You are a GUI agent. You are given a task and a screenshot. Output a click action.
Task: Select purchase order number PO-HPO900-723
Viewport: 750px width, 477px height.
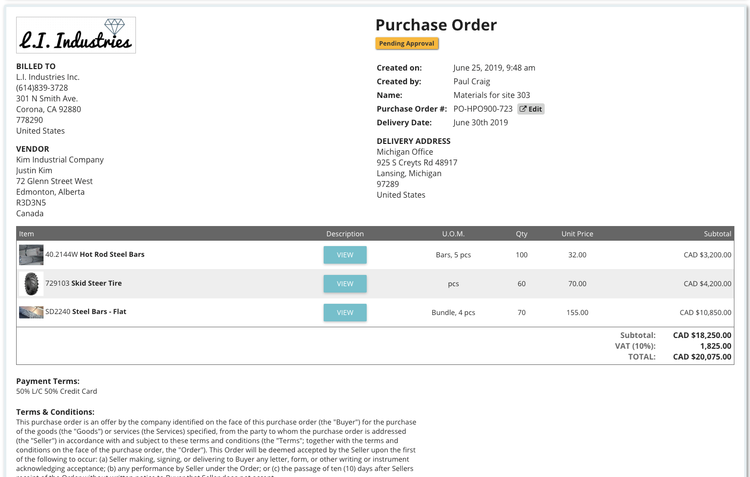tap(483, 109)
